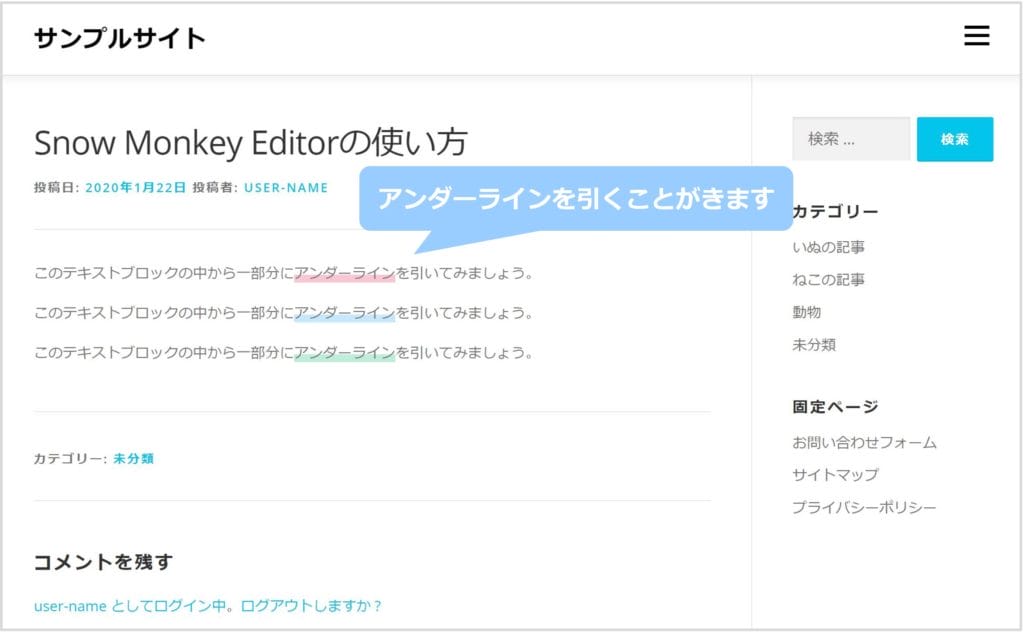
Task: Click the user-name としてログイン中 link
Action: (x=130, y=606)
